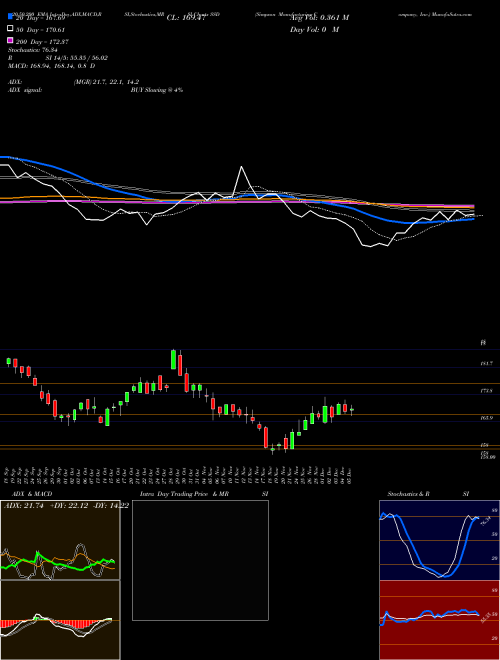
Task: Open the empty intraday trading price panel
Action: [x=200, y=560]
